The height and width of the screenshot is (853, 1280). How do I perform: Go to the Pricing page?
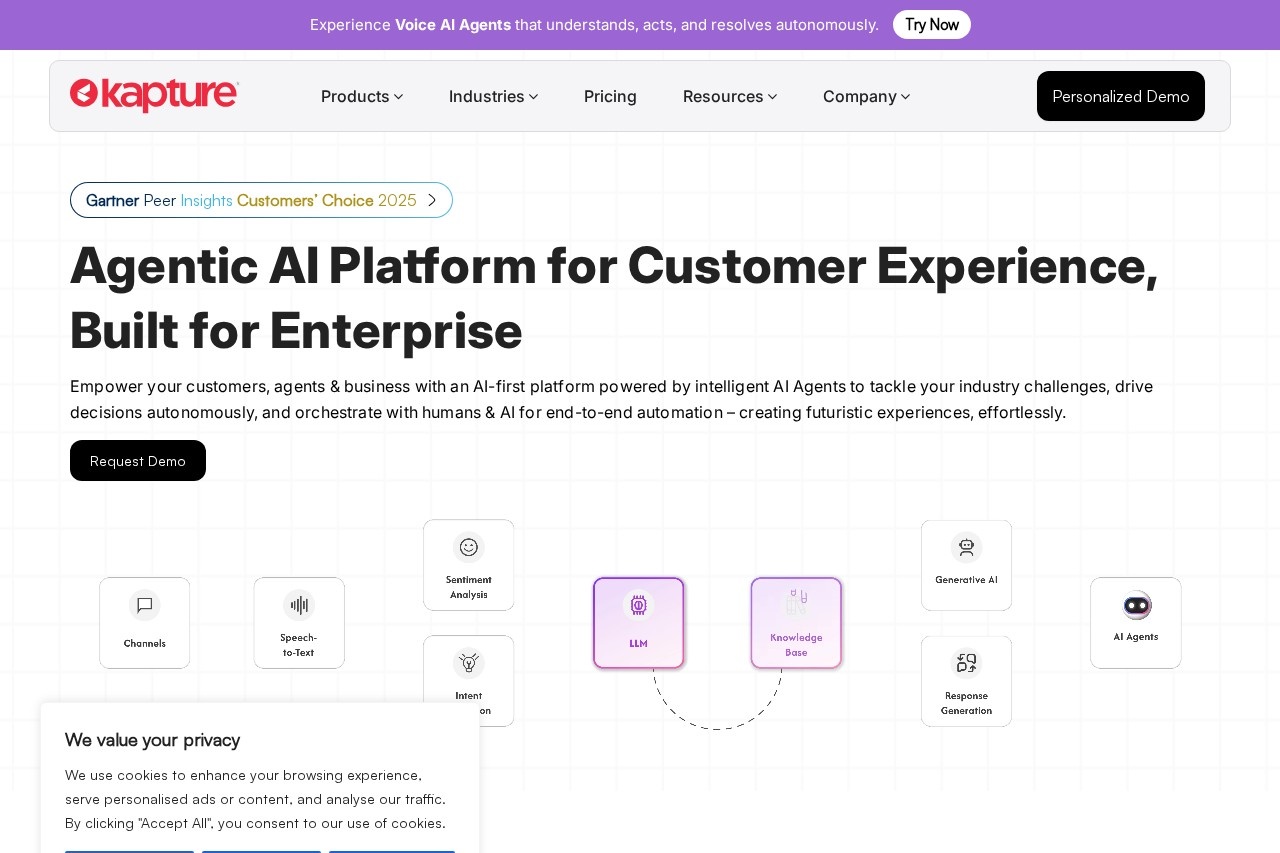coord(610,96)
